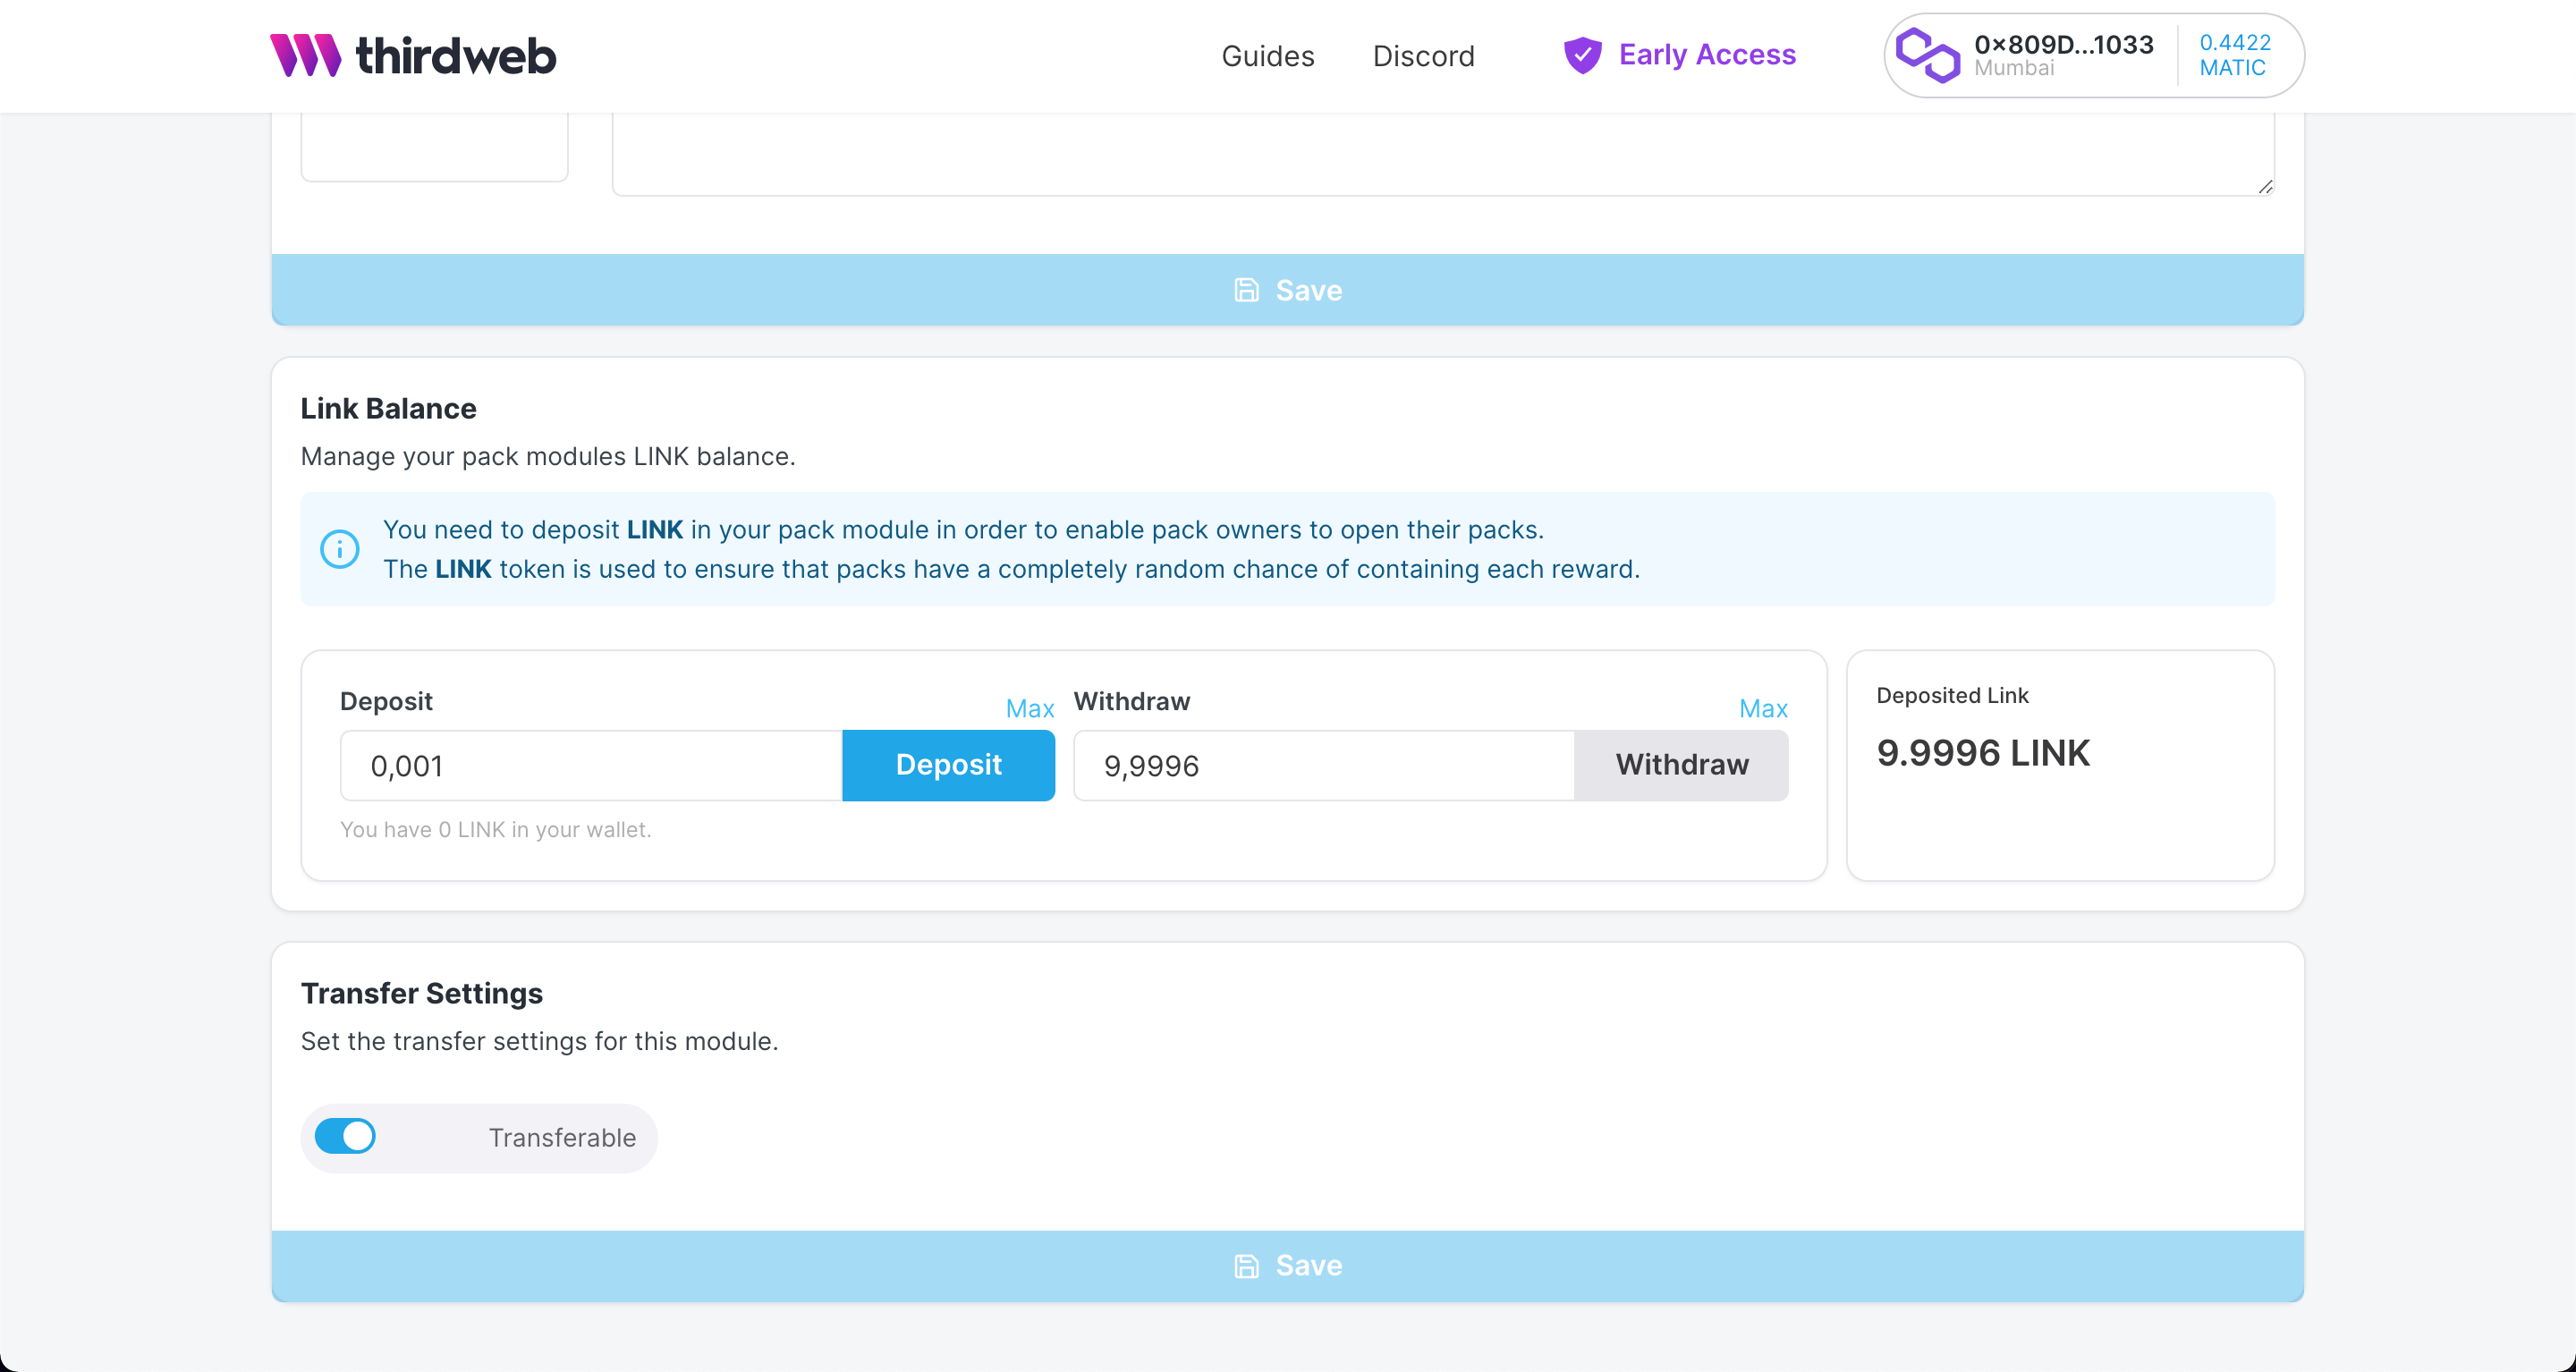Screen dimensions: 2576x1372
Task: Click the description textarea resize handle
Action: pos(2265,187)
